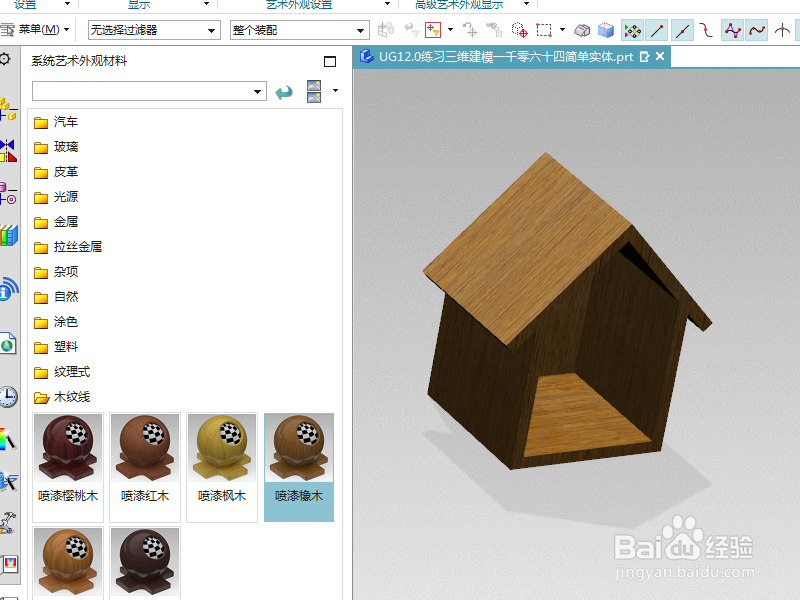Image resolution: width=800 pixels, height=600 pixels.
Task: Open the HD3D Tools info icon
Action: [x=8, y=289]
